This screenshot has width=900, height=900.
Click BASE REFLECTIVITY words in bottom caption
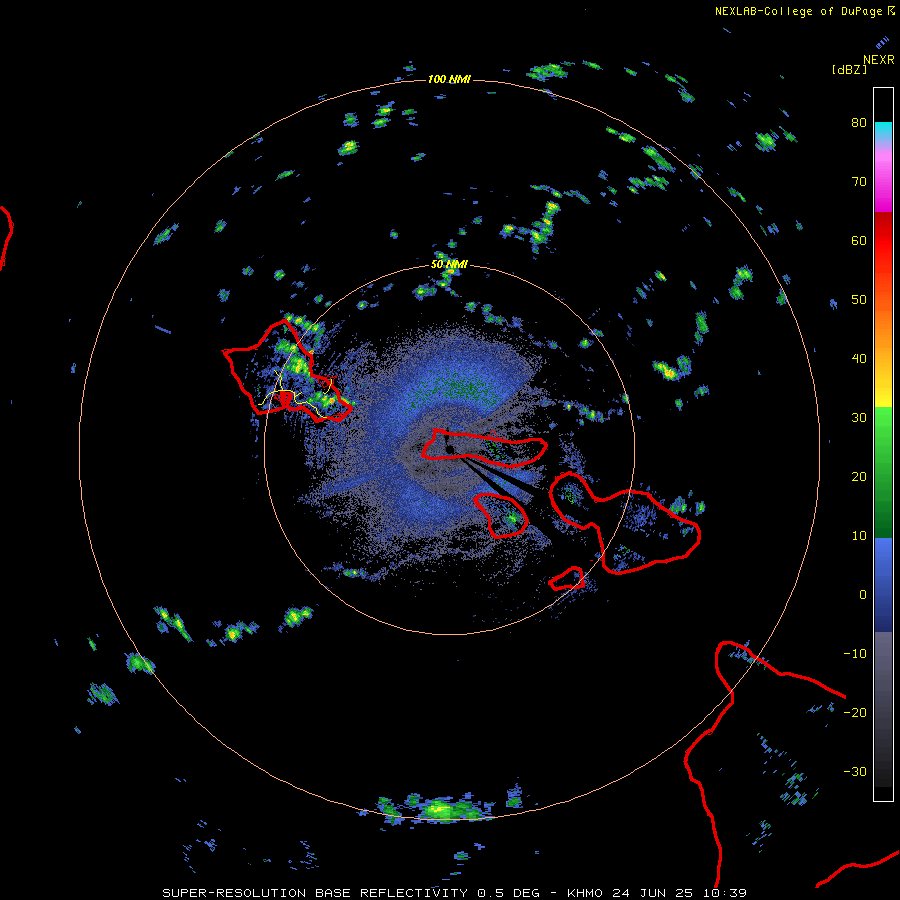click(391, 893)
